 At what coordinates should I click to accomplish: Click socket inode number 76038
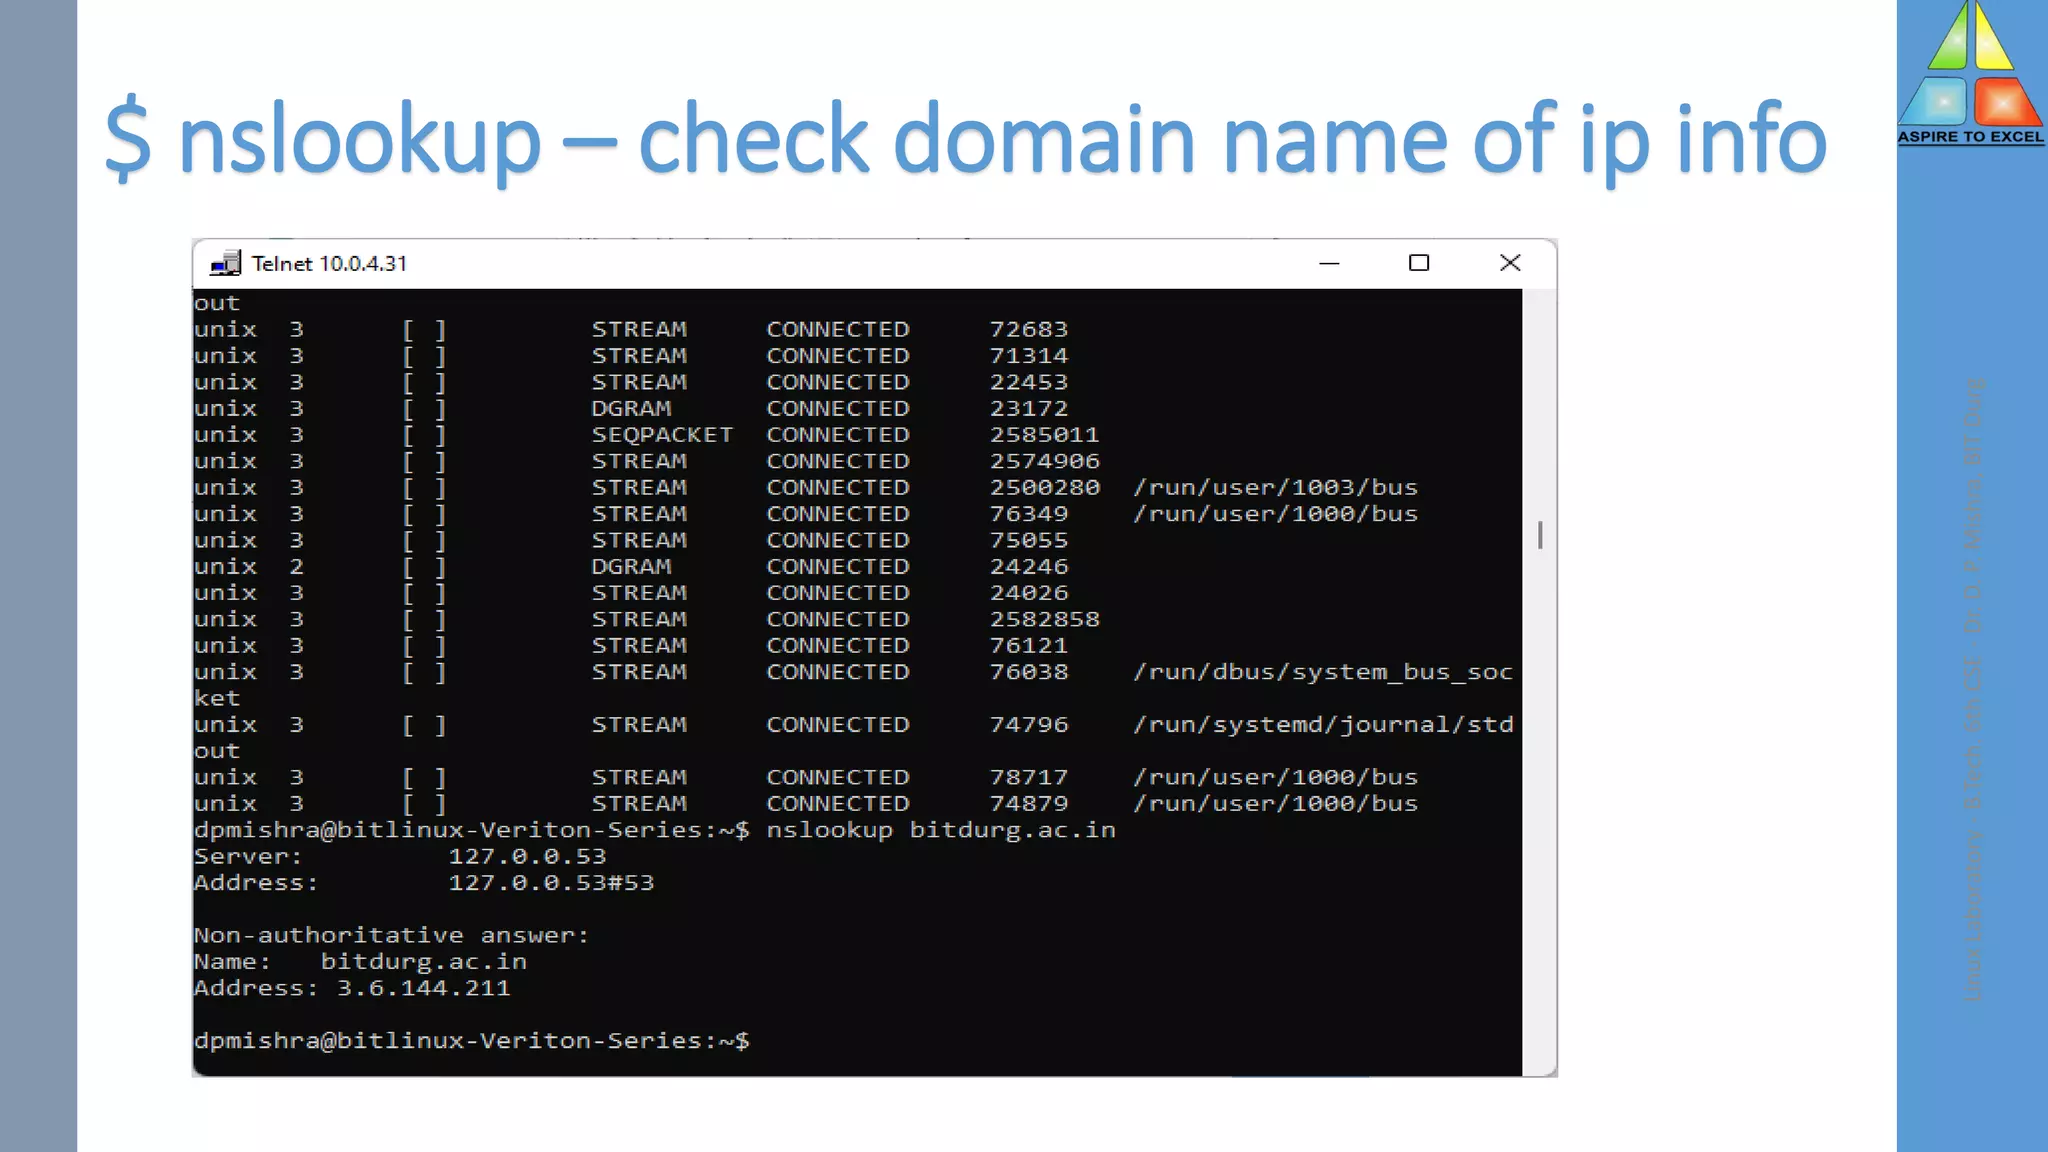1029,672
